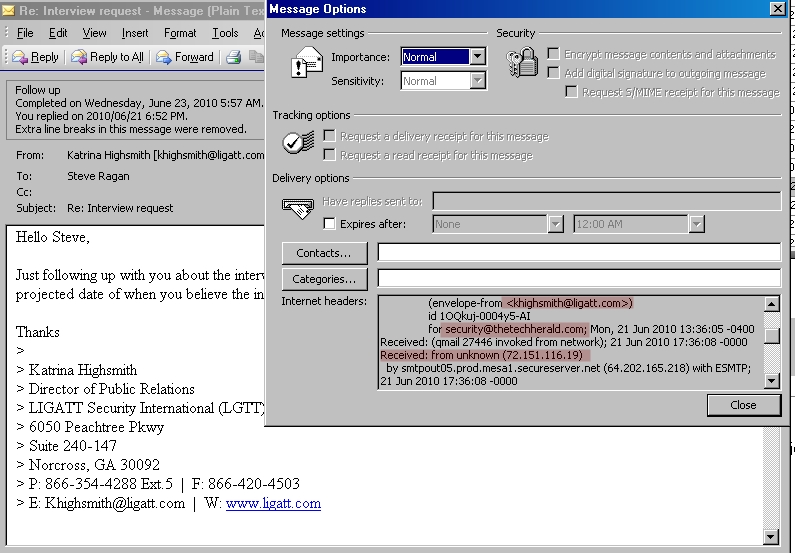Click the Categories... button
Screen dimensions: 795x553
coord(324,279)
